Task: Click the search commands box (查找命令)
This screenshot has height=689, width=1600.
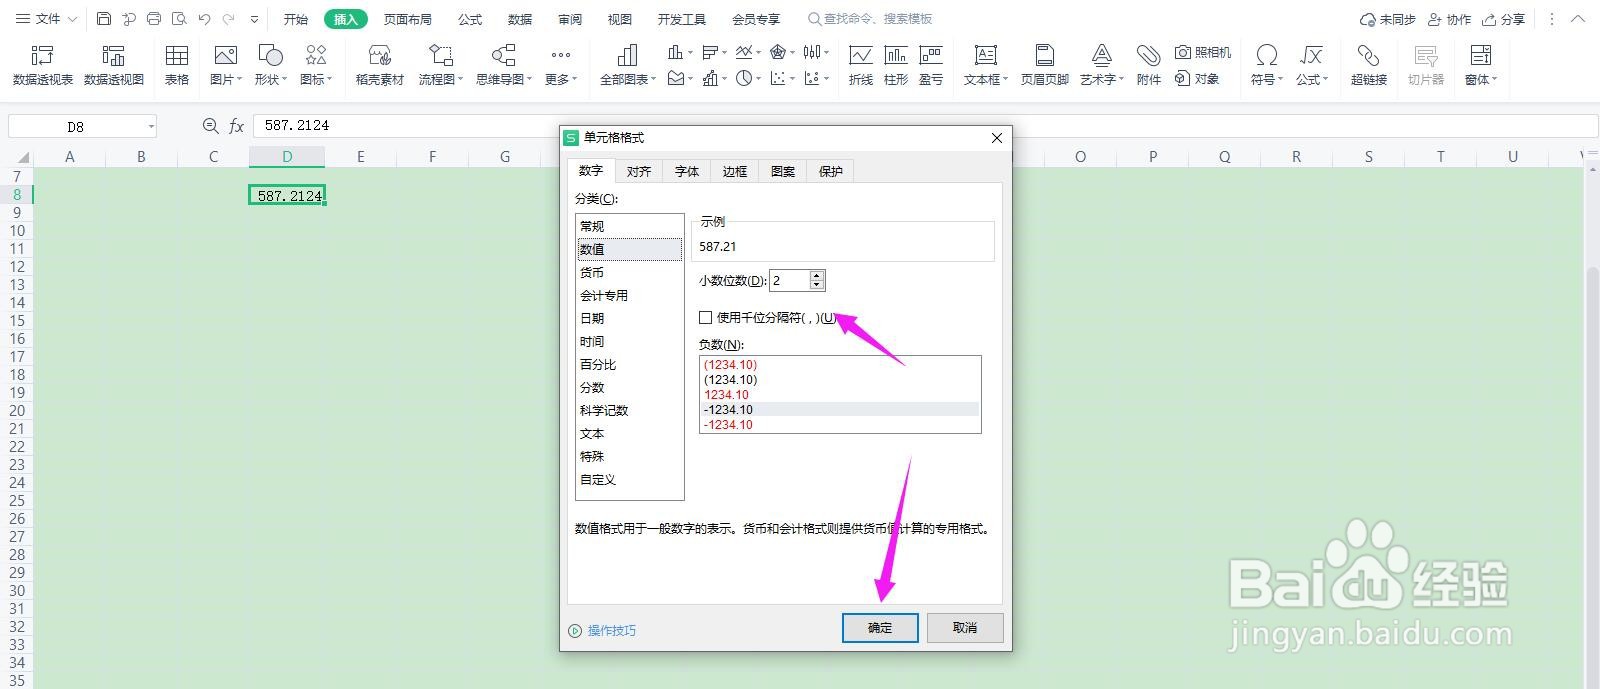Action: click(x=870, y=19)
